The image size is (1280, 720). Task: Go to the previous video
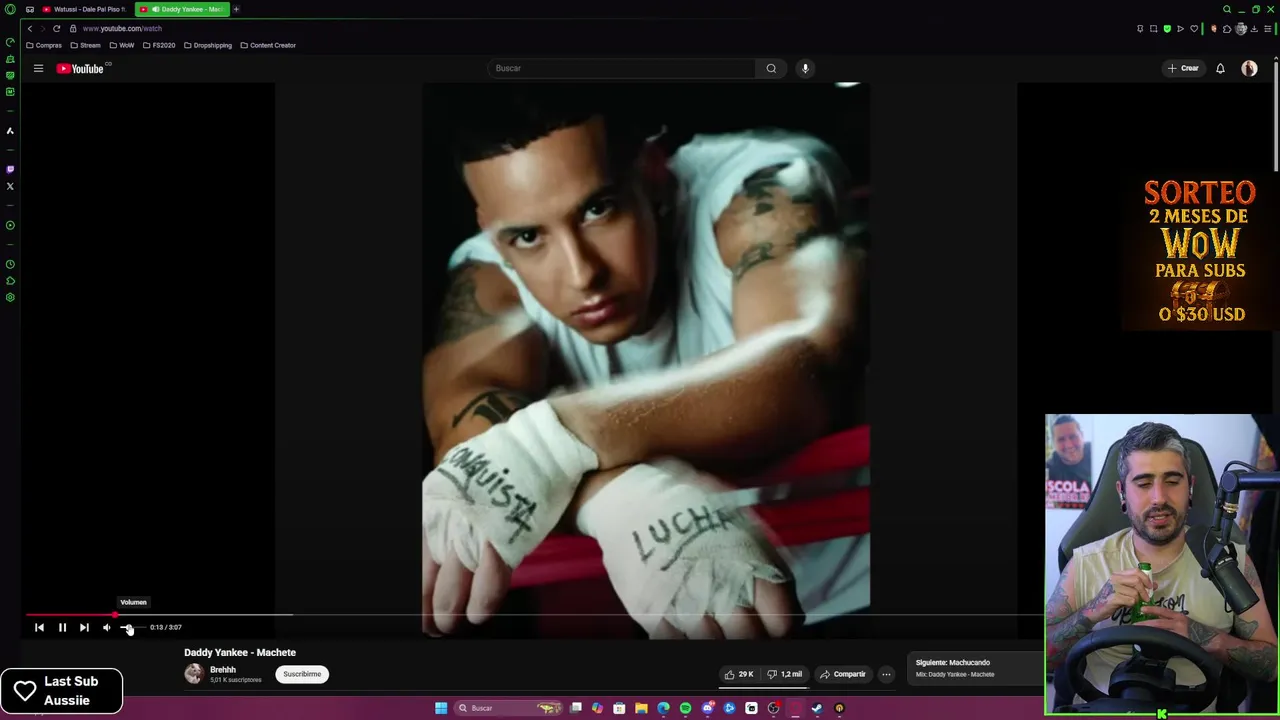click(39, 627)
